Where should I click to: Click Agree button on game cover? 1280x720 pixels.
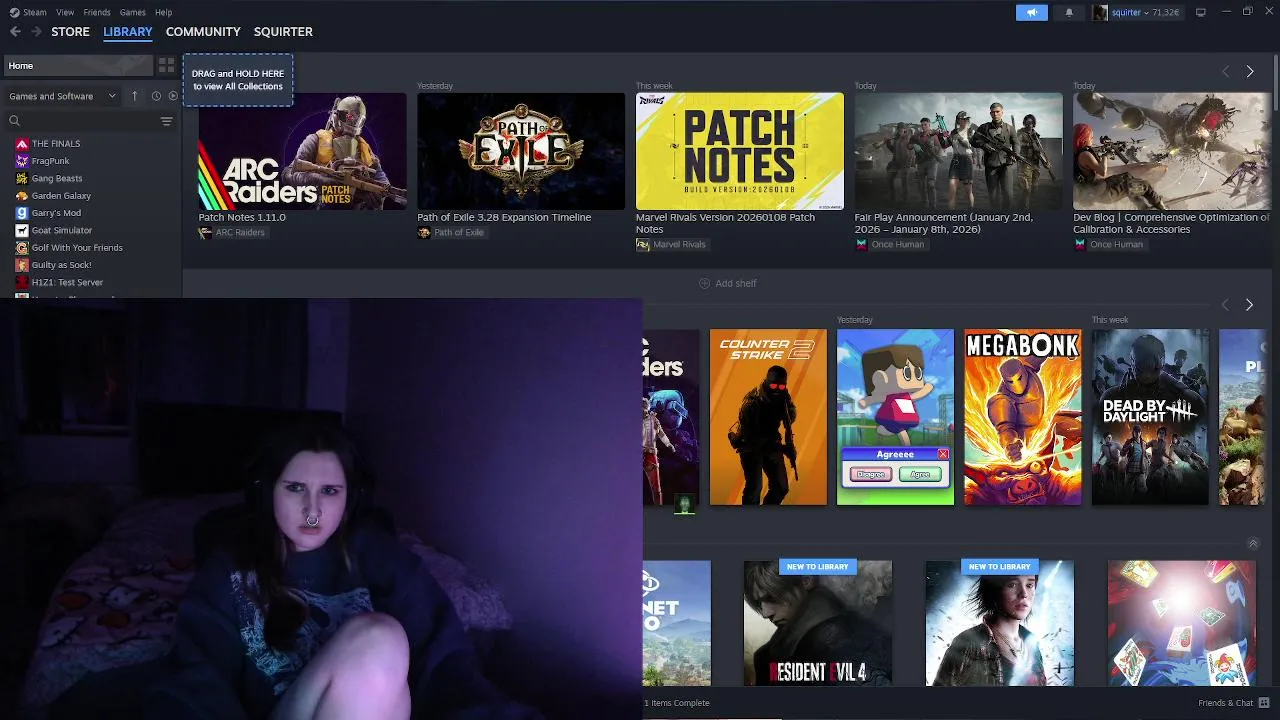pyautogui.click(x=920, y=474)
